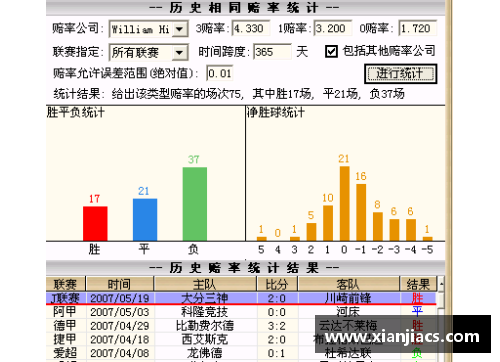Screen dimensions: 500x362
Task: Toggle 包括其他赔率公司 checkbox
Action: (x=331, y=51)
